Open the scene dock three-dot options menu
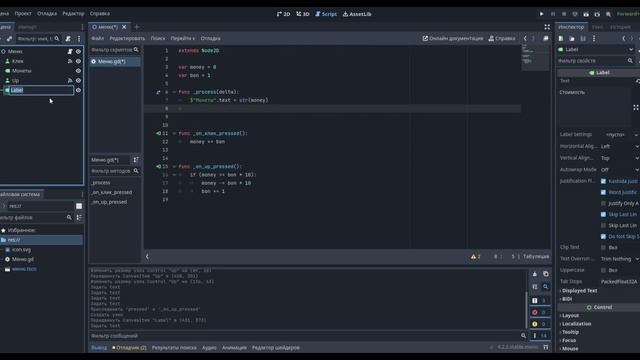The width and height of the screenshot is (640, 360). coord(79,39)
